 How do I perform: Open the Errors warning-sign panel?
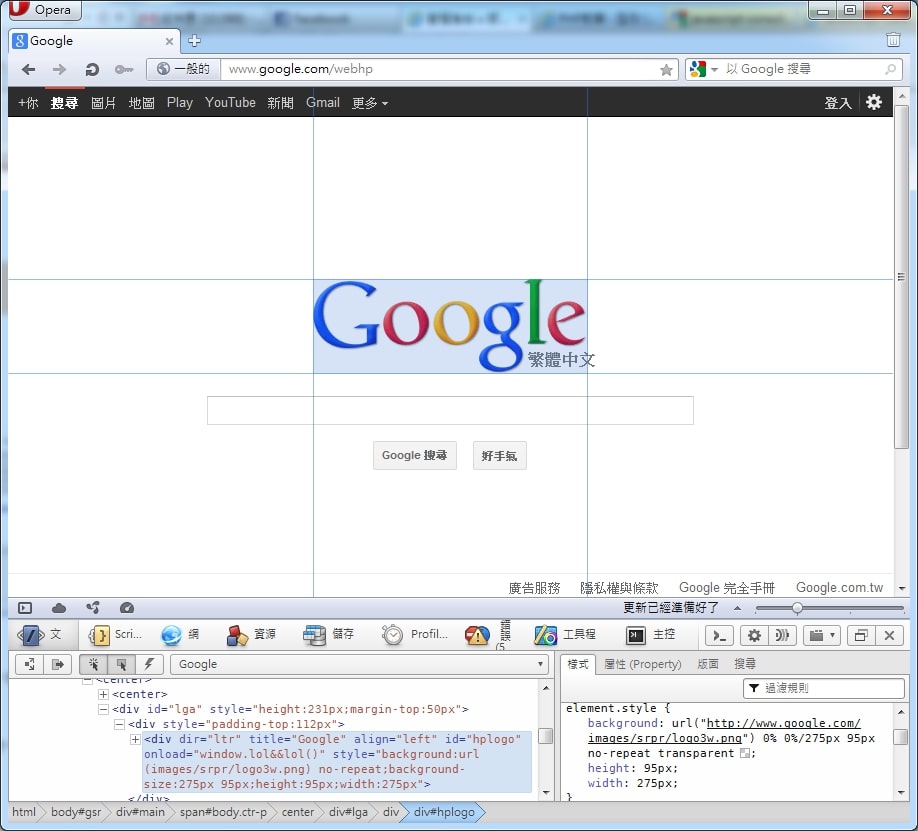(x=486, y=635)
